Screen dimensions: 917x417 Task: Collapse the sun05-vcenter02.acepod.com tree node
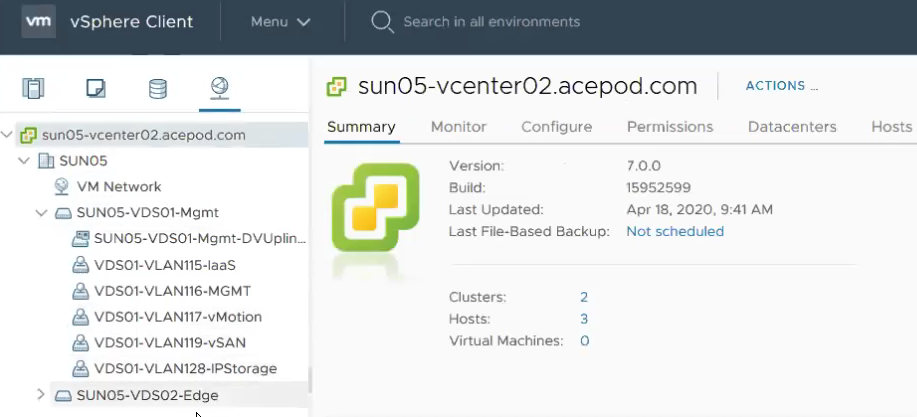click(x=7, y=135)
